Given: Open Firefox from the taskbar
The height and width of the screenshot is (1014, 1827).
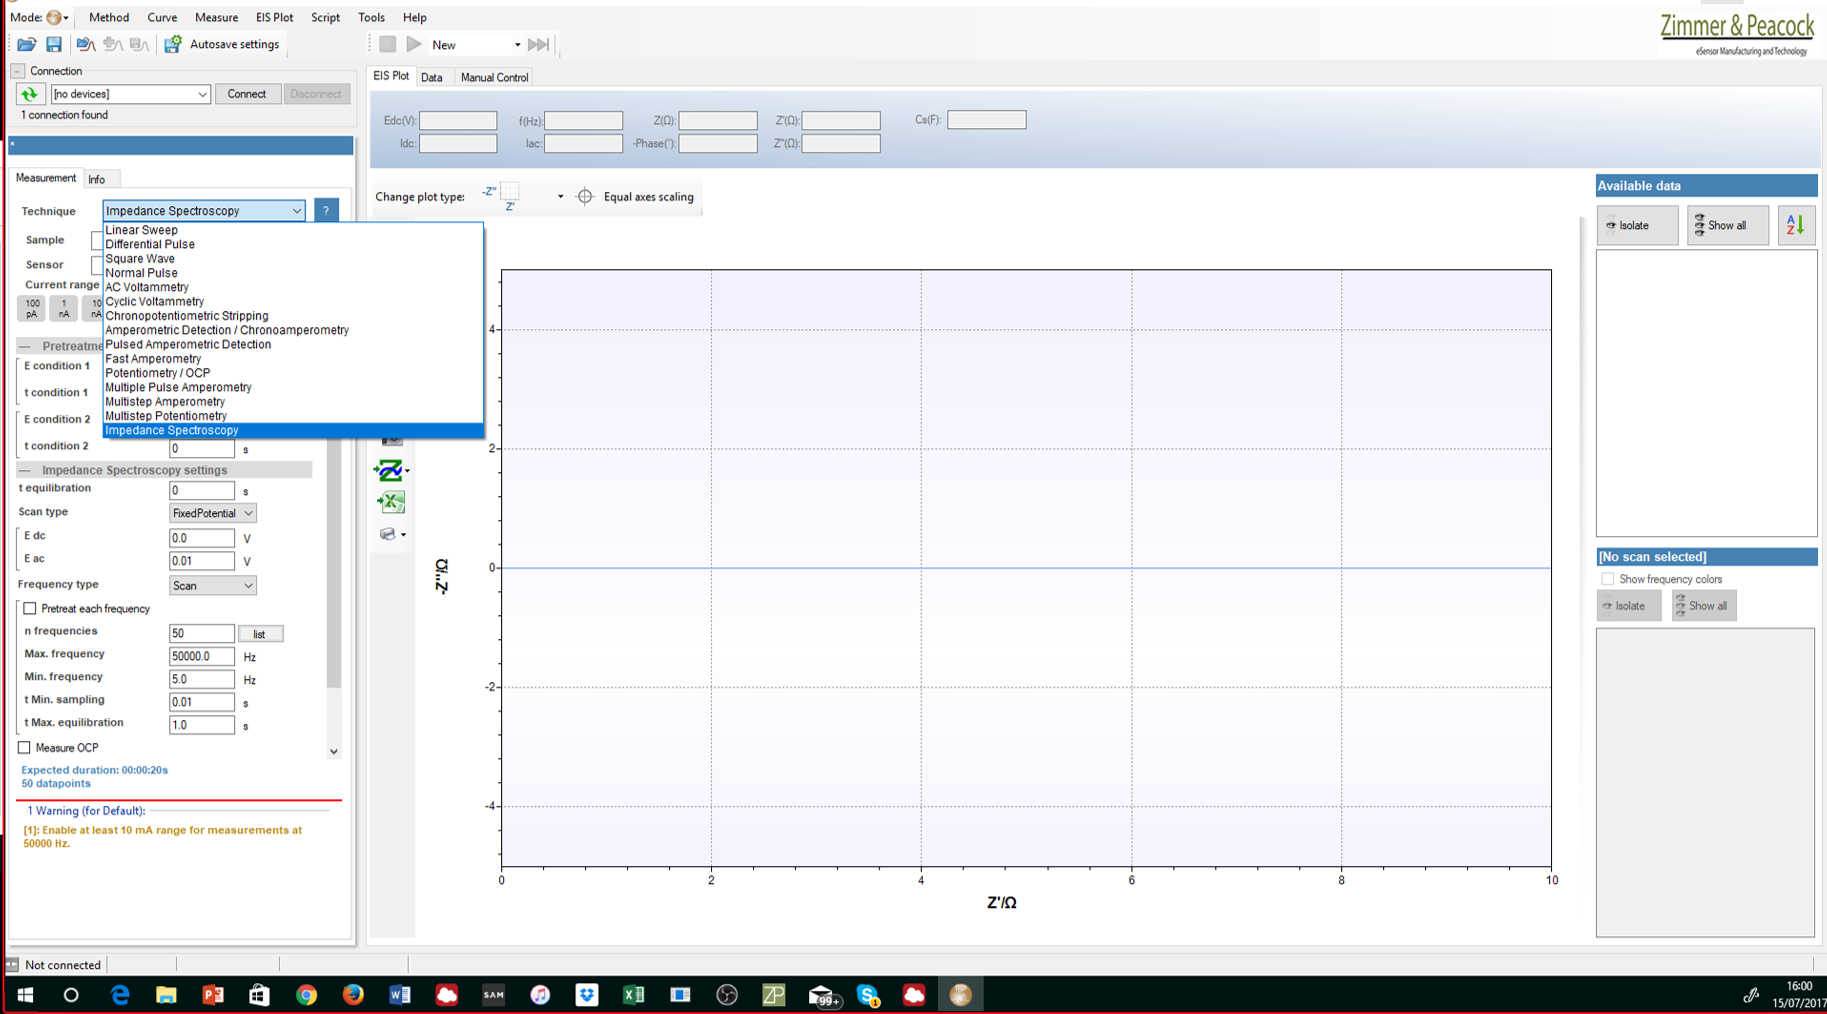Looking at the screenshot, I should pyautogui.click(x=353, y=995).
